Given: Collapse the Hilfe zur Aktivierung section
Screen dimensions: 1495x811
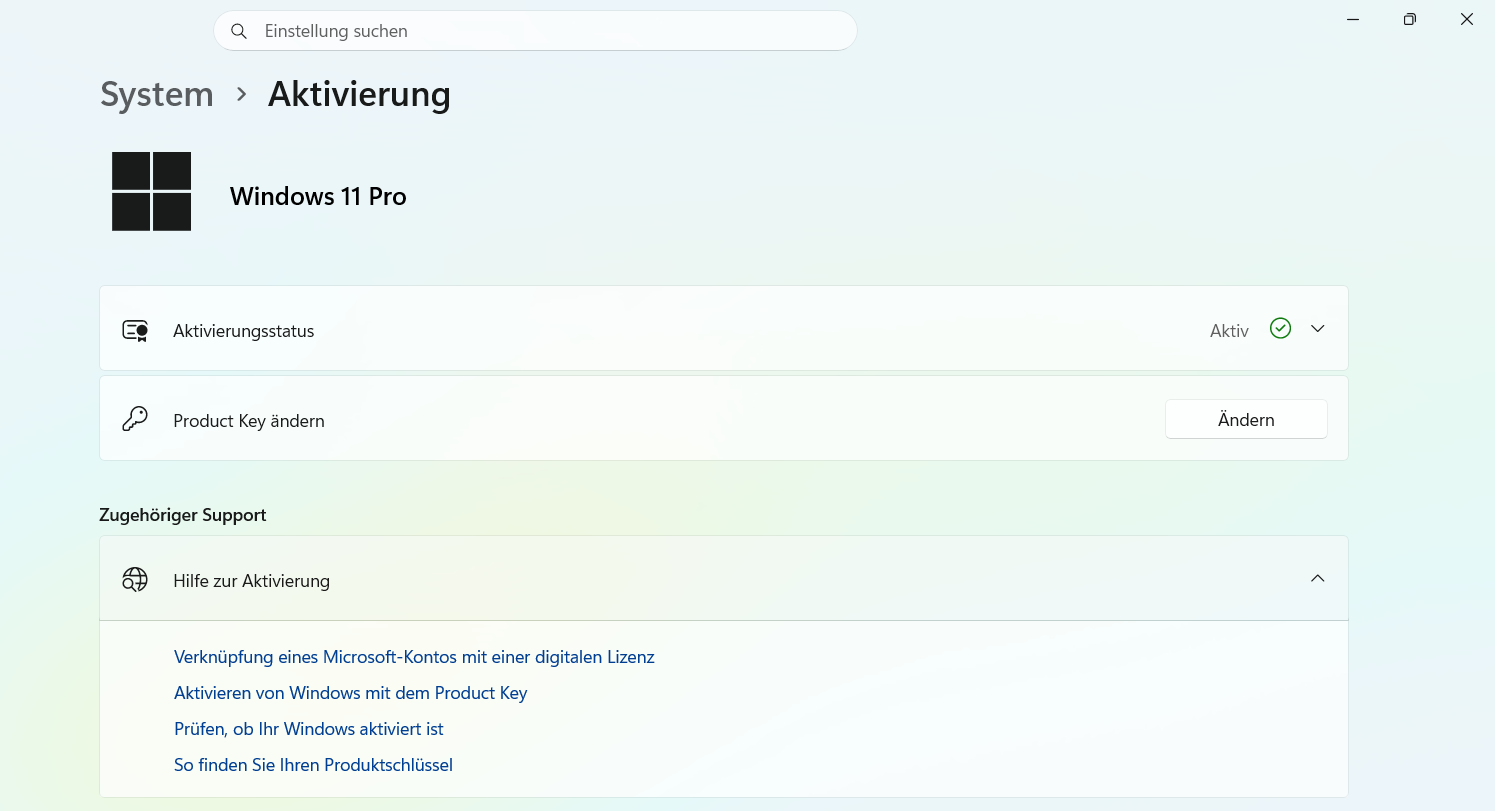Looking at the screenshot, I should 1318,578.
